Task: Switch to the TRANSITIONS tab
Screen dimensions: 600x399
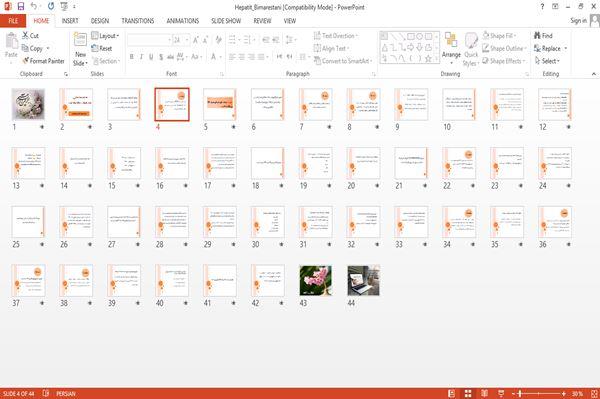Action: (138, 21)
